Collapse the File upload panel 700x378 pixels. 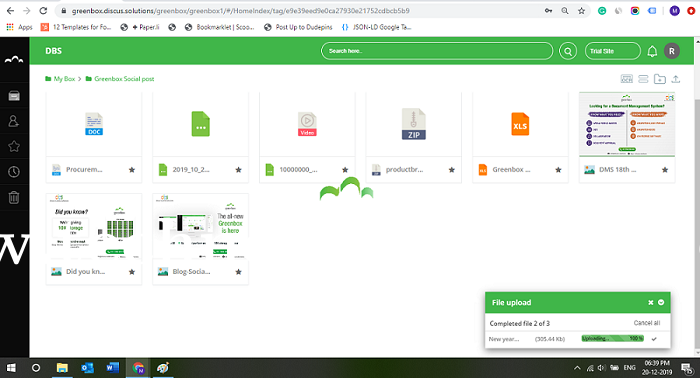pyautogui.click(x=661, y=303)
